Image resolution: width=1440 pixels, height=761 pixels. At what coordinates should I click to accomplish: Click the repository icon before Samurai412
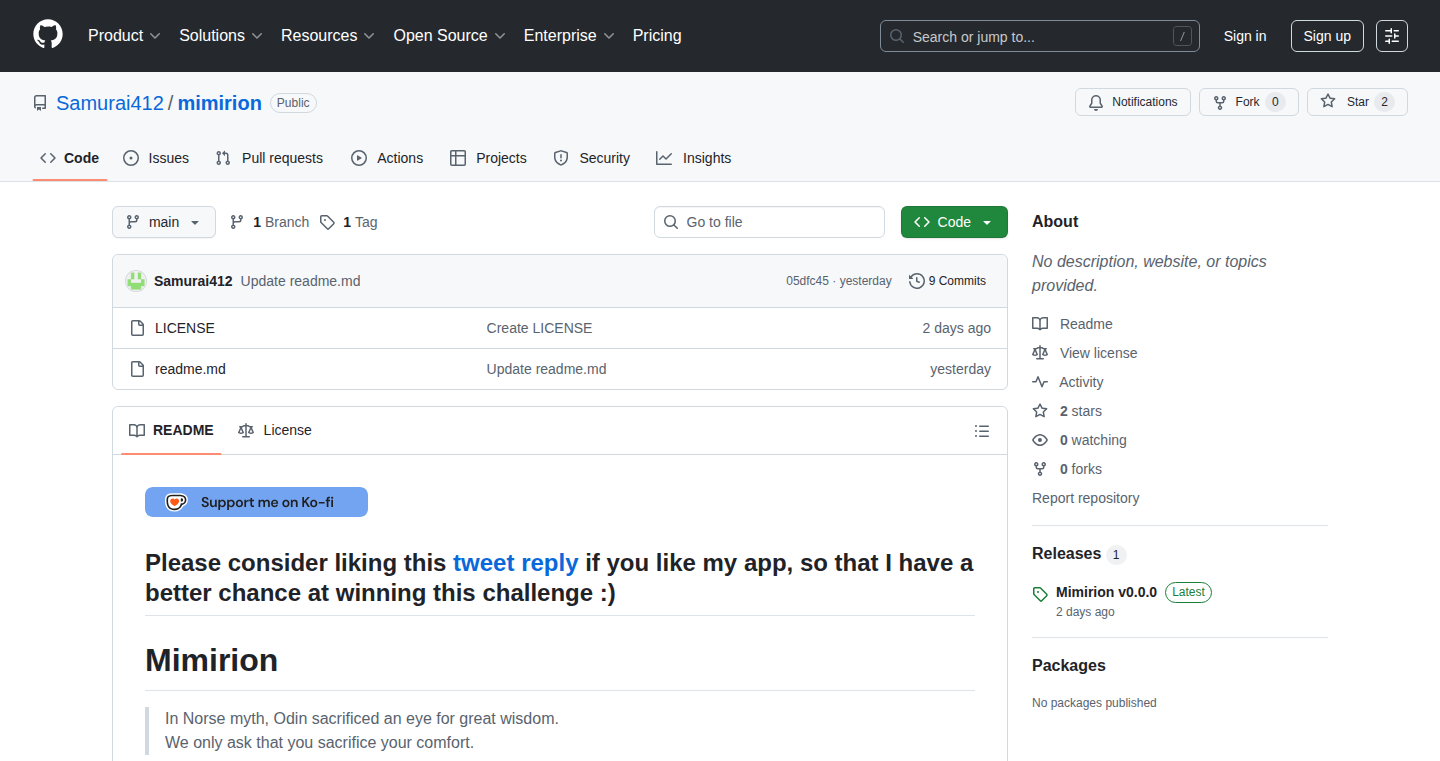(40, 103)
